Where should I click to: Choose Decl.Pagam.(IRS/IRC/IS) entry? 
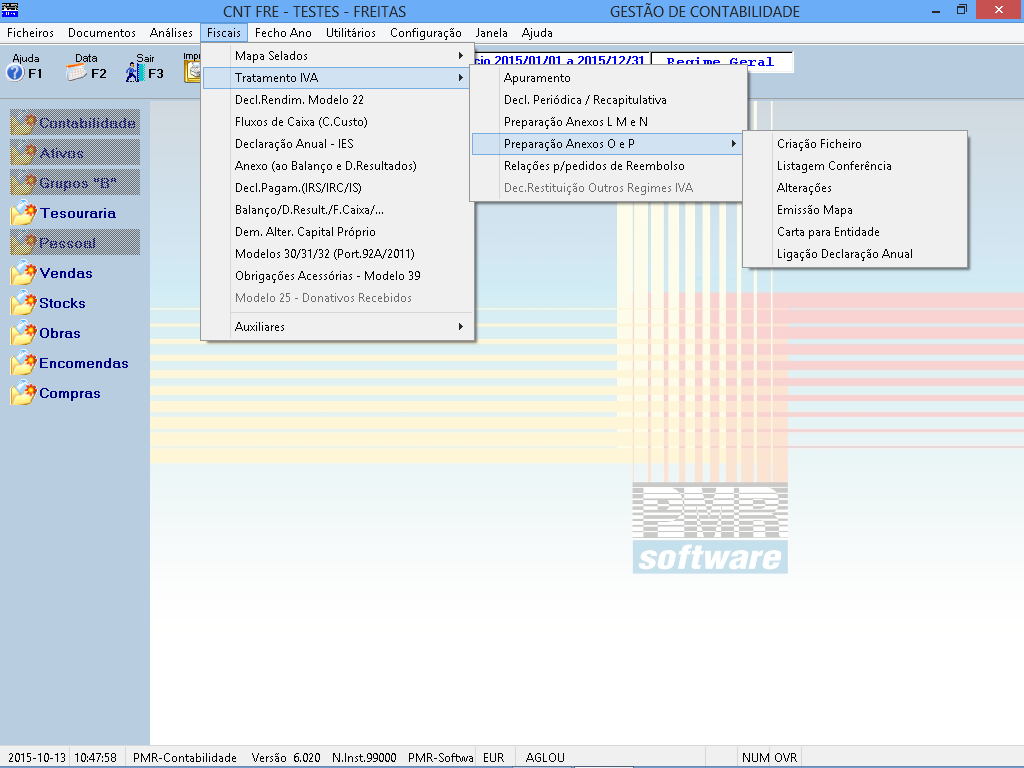point(336,188)
